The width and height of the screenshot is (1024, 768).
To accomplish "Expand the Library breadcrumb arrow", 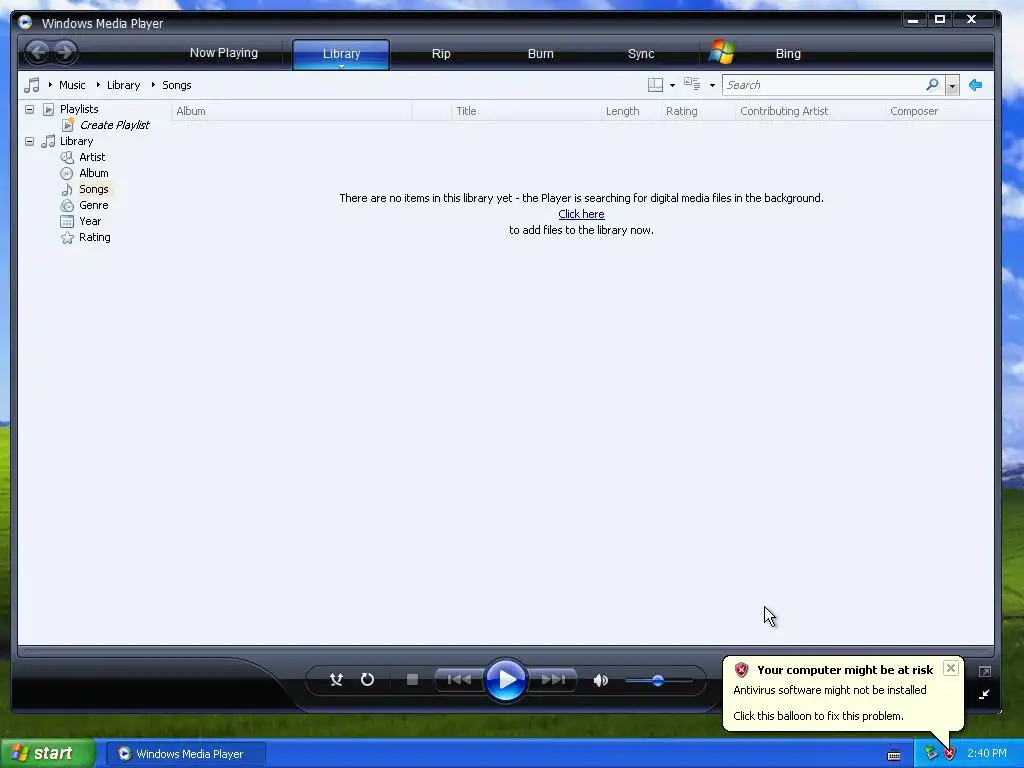I will (x=98, y=84).
